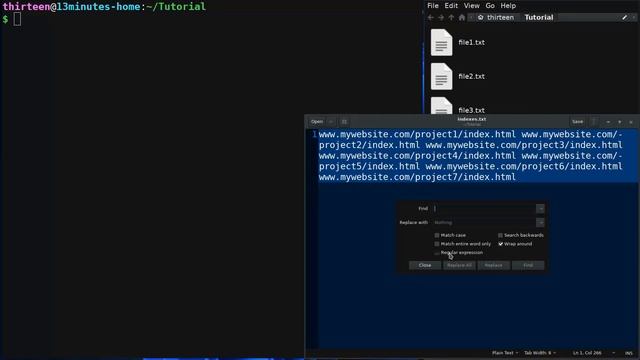Open Ln, Col position dropdown arrow
This screenshot has width=640, height=360.
click(613, 353)
